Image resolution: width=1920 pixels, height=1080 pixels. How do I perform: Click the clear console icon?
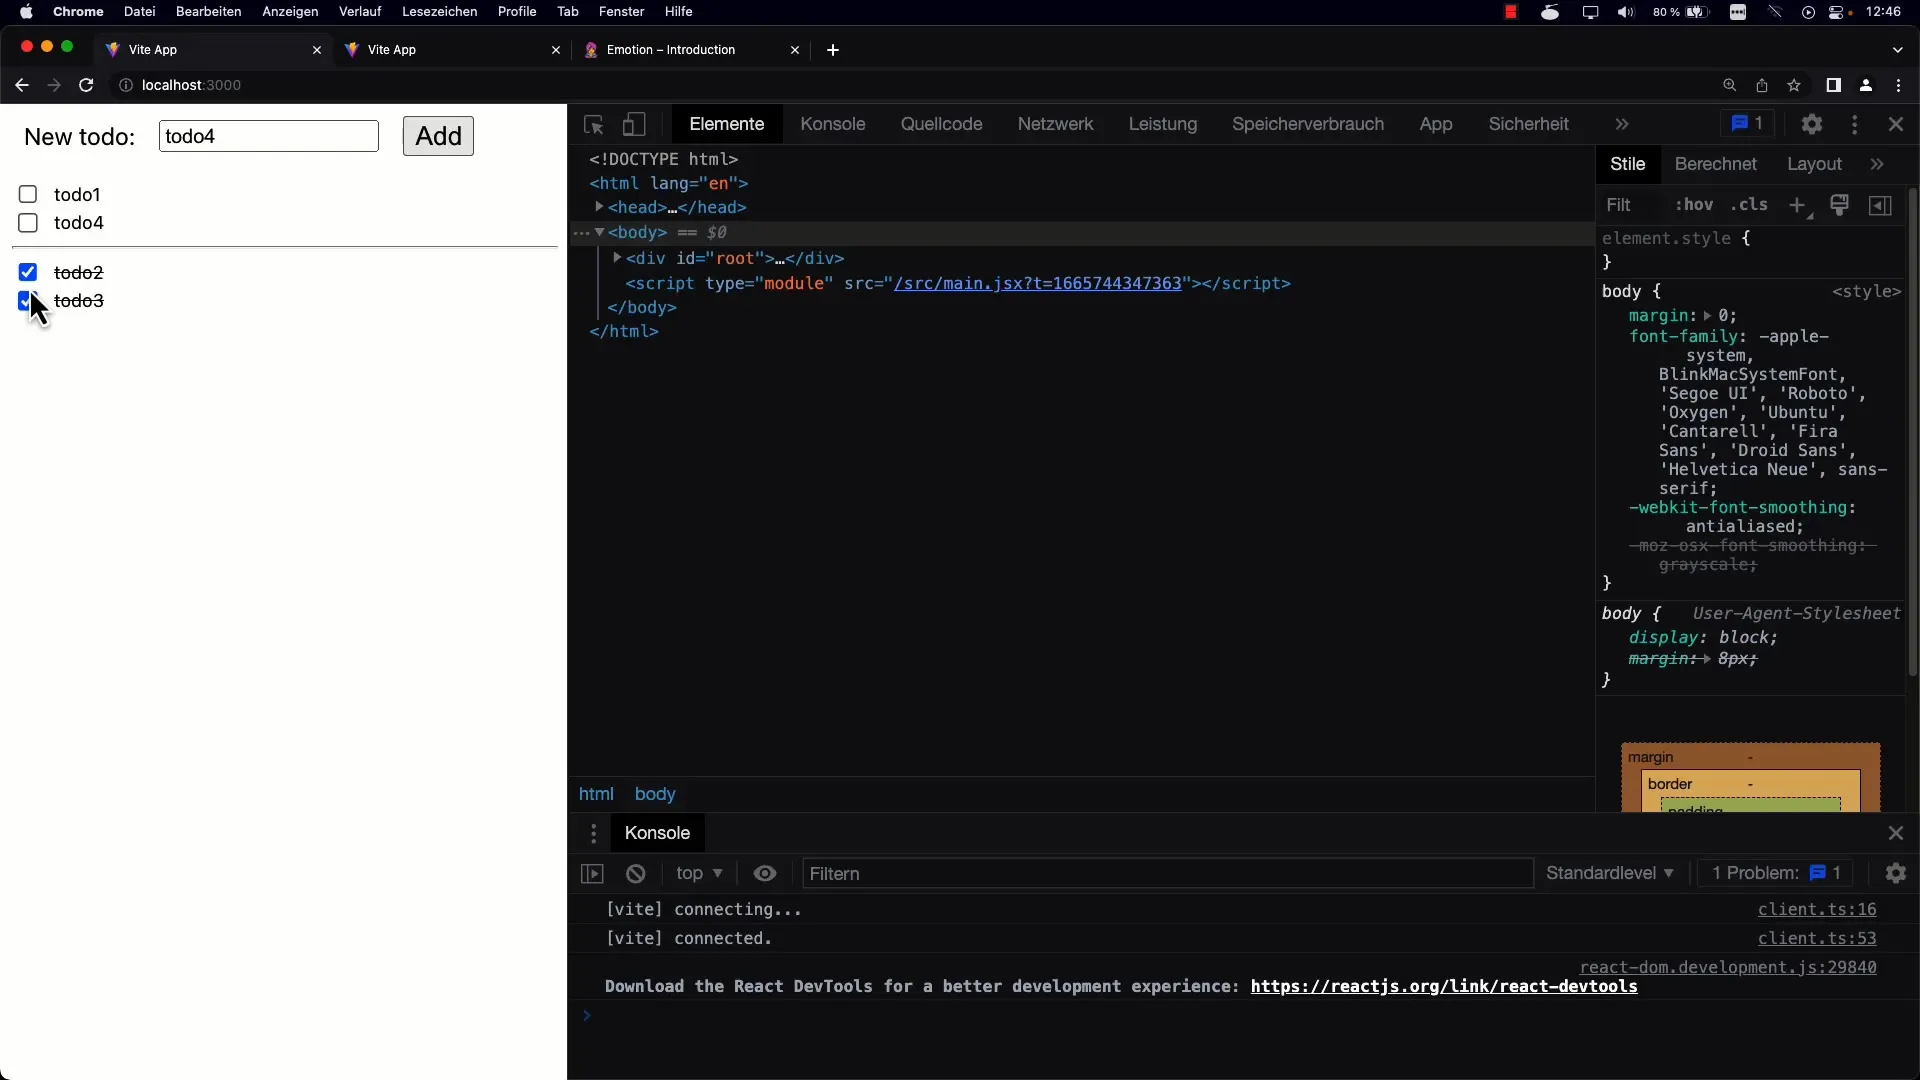(636, 872)
